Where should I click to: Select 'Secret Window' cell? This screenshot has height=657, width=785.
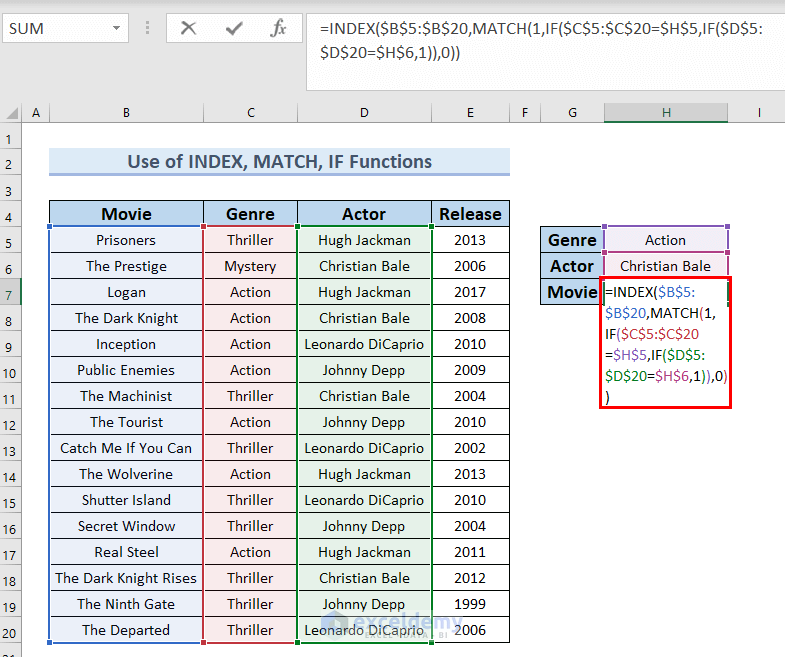tap(126, 526)
